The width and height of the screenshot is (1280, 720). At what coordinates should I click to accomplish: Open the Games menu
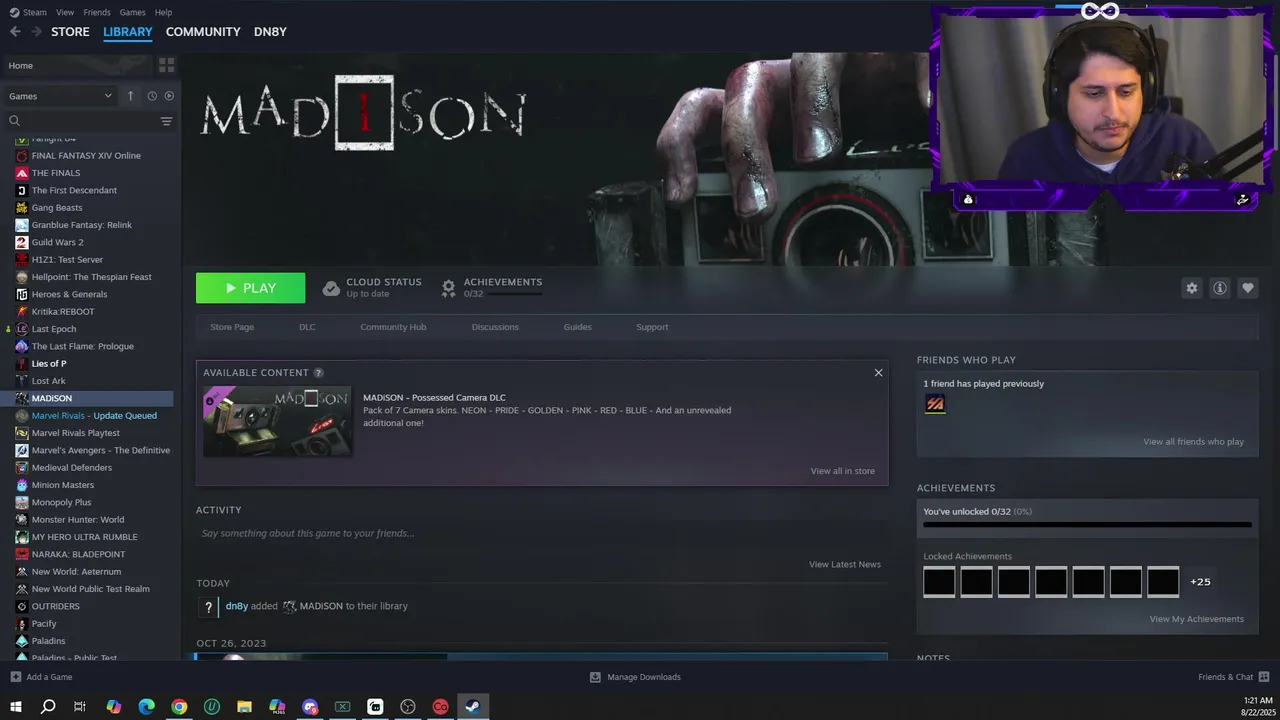click(x=132, y=12)
